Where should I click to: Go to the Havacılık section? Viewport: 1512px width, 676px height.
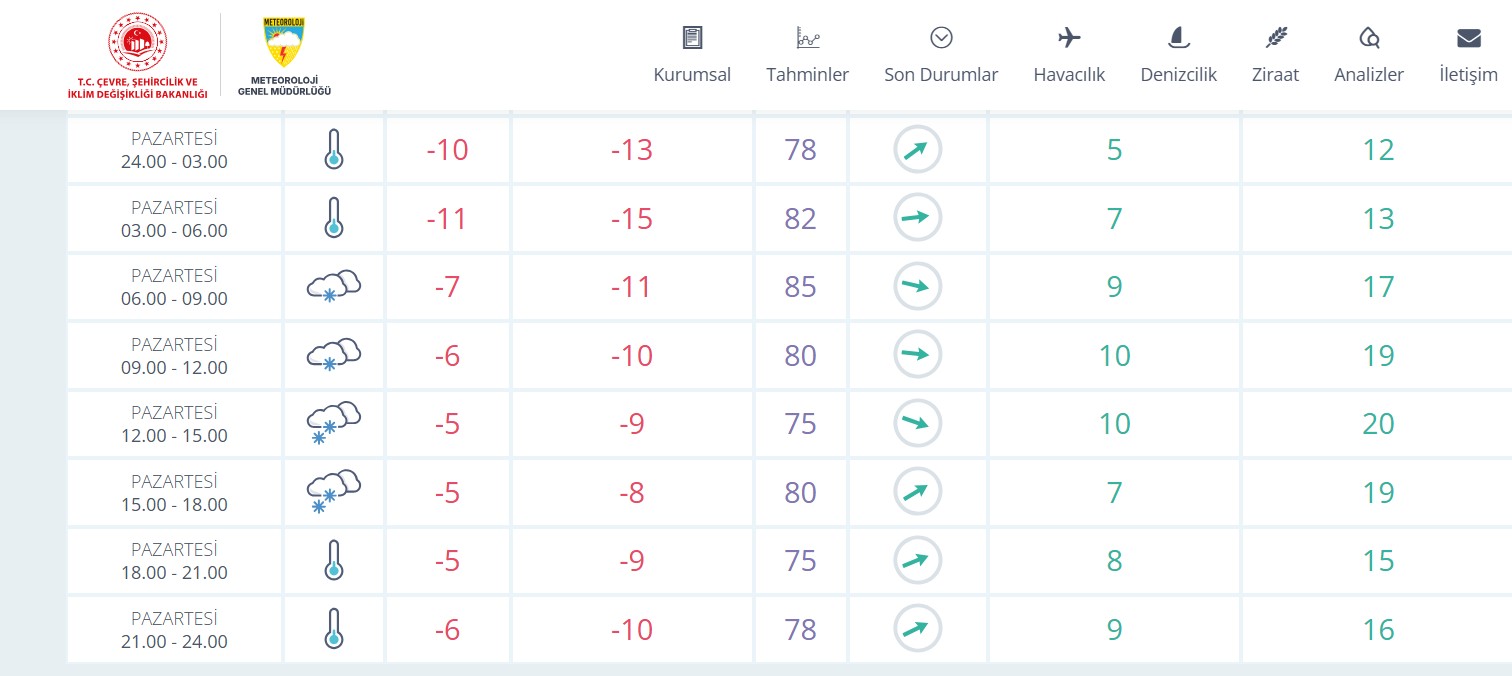[1069, 75]
